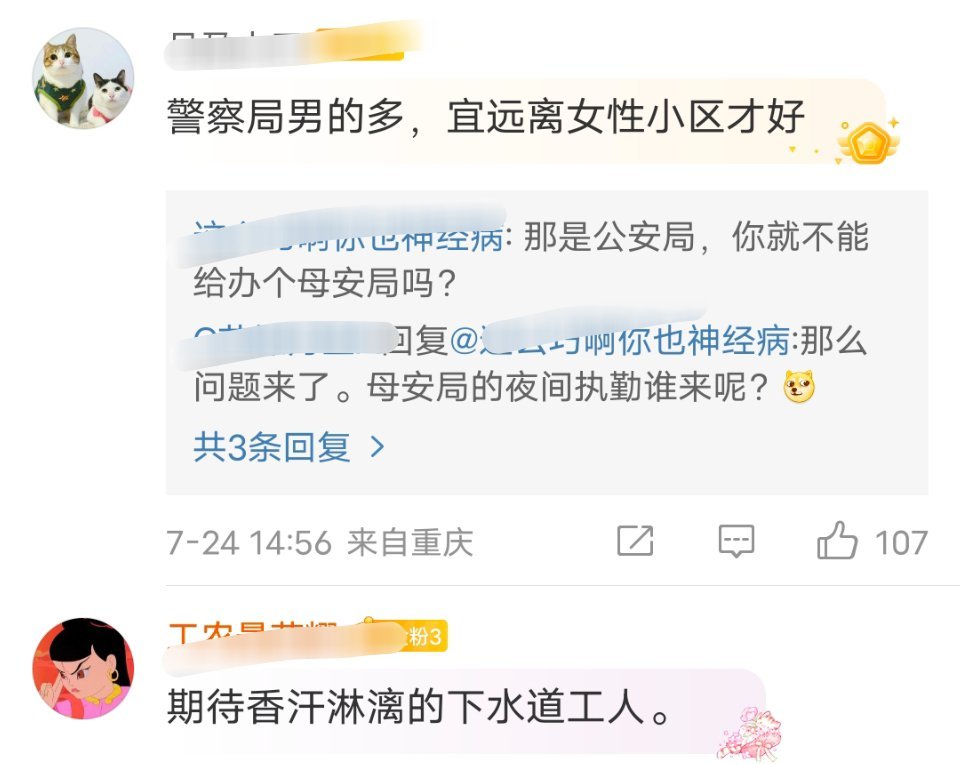Screen dimensions: 960x764
Task: Select the comment 警察局男的多，宜远离女性小区才好
Action: (x=486, y=117)
